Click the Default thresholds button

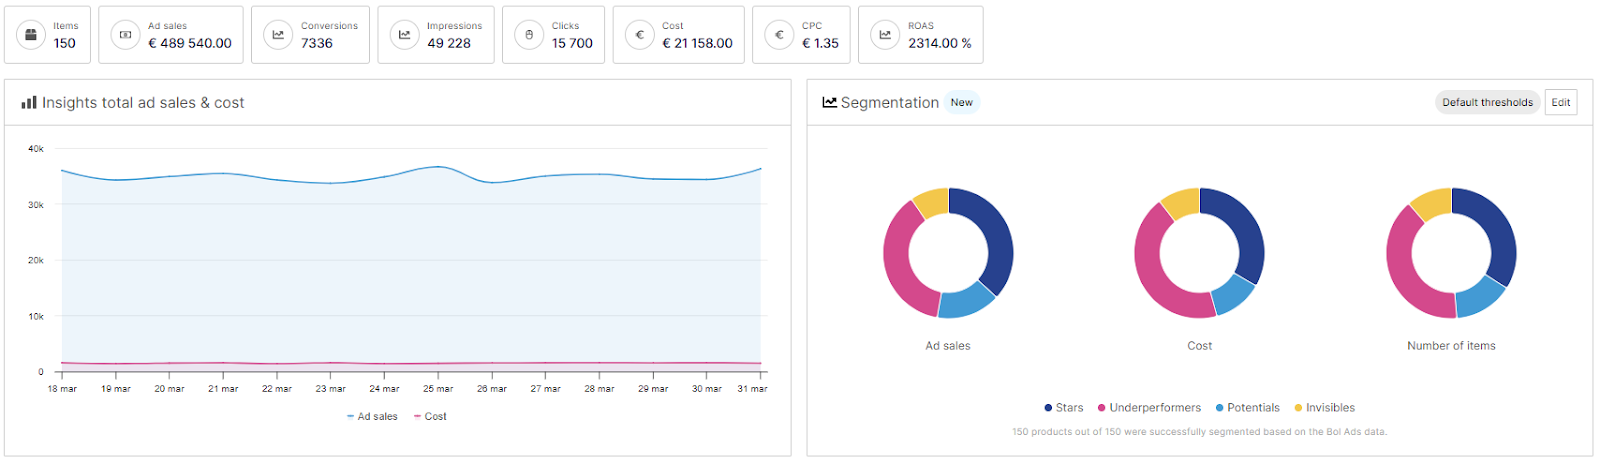(1487, 102)
